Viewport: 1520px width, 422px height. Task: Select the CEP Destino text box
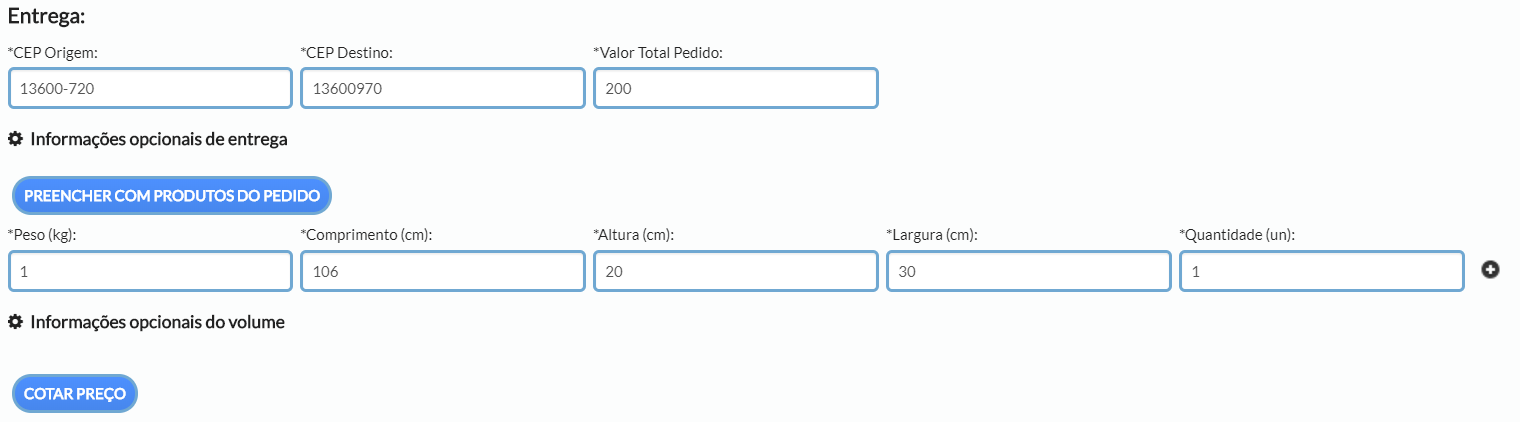pos(442,88)
